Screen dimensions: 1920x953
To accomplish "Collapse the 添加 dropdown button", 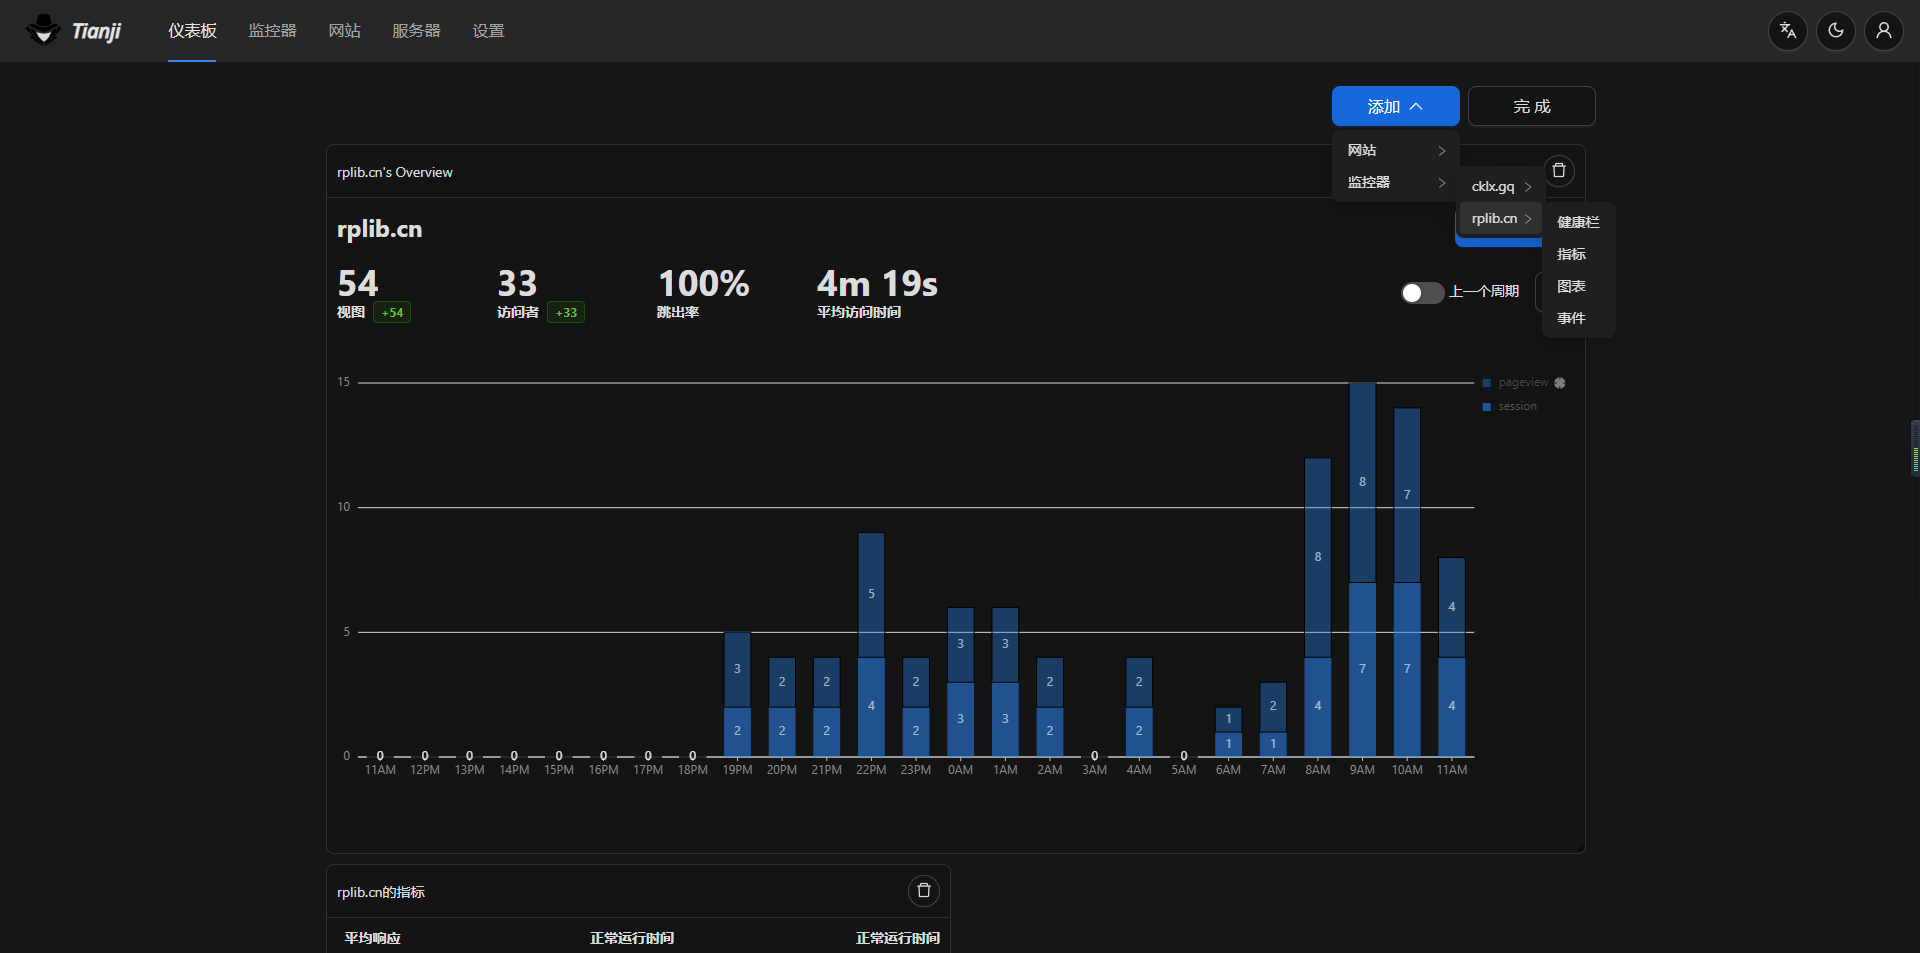I will click(1394, 107).
